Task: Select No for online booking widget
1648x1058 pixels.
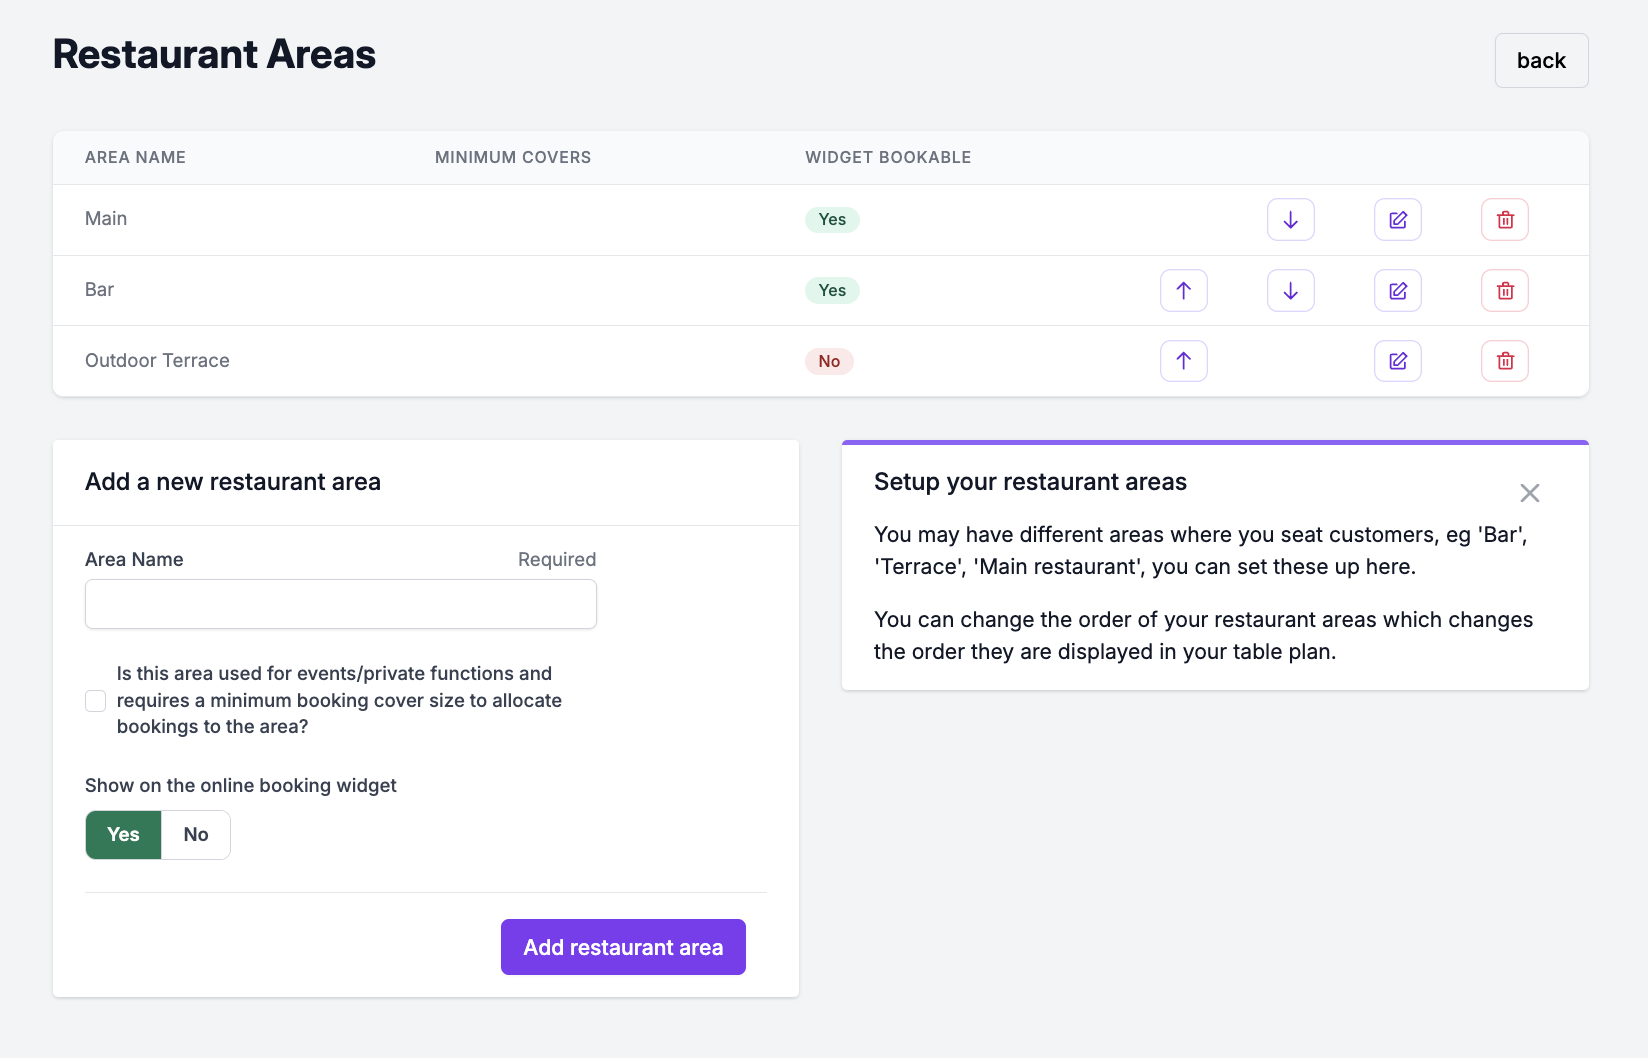Action: click(x=196, y=835)
